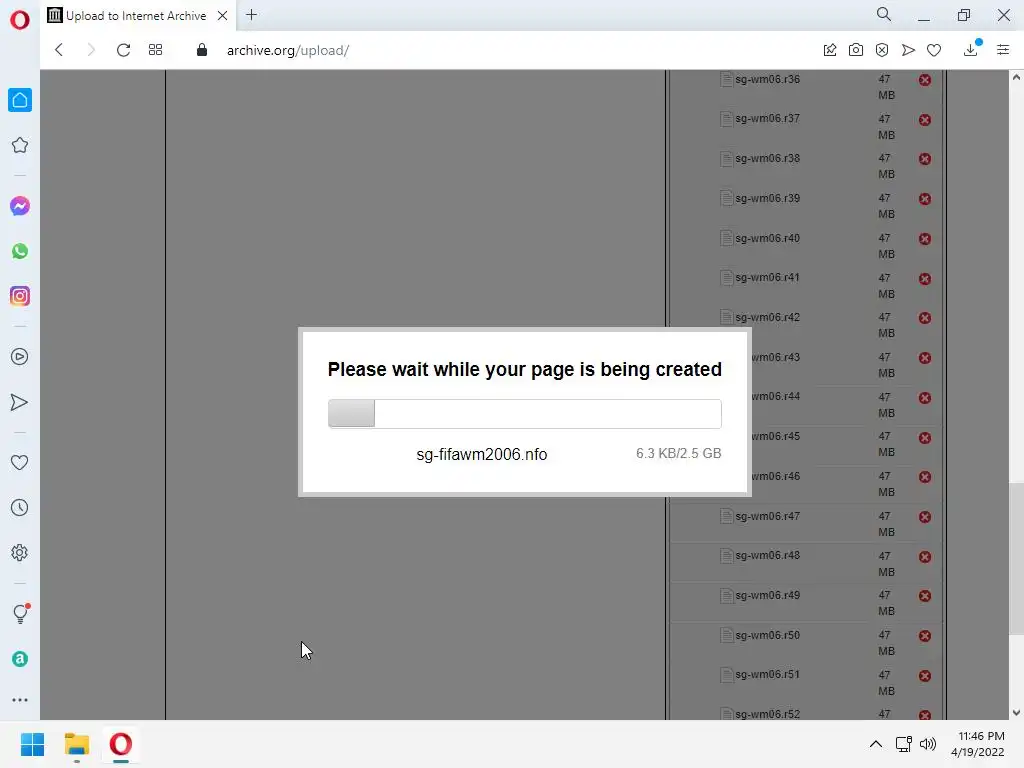The image size is (1024, 768).
Task: View site security lock info
Action: click(x=202, y=50)
